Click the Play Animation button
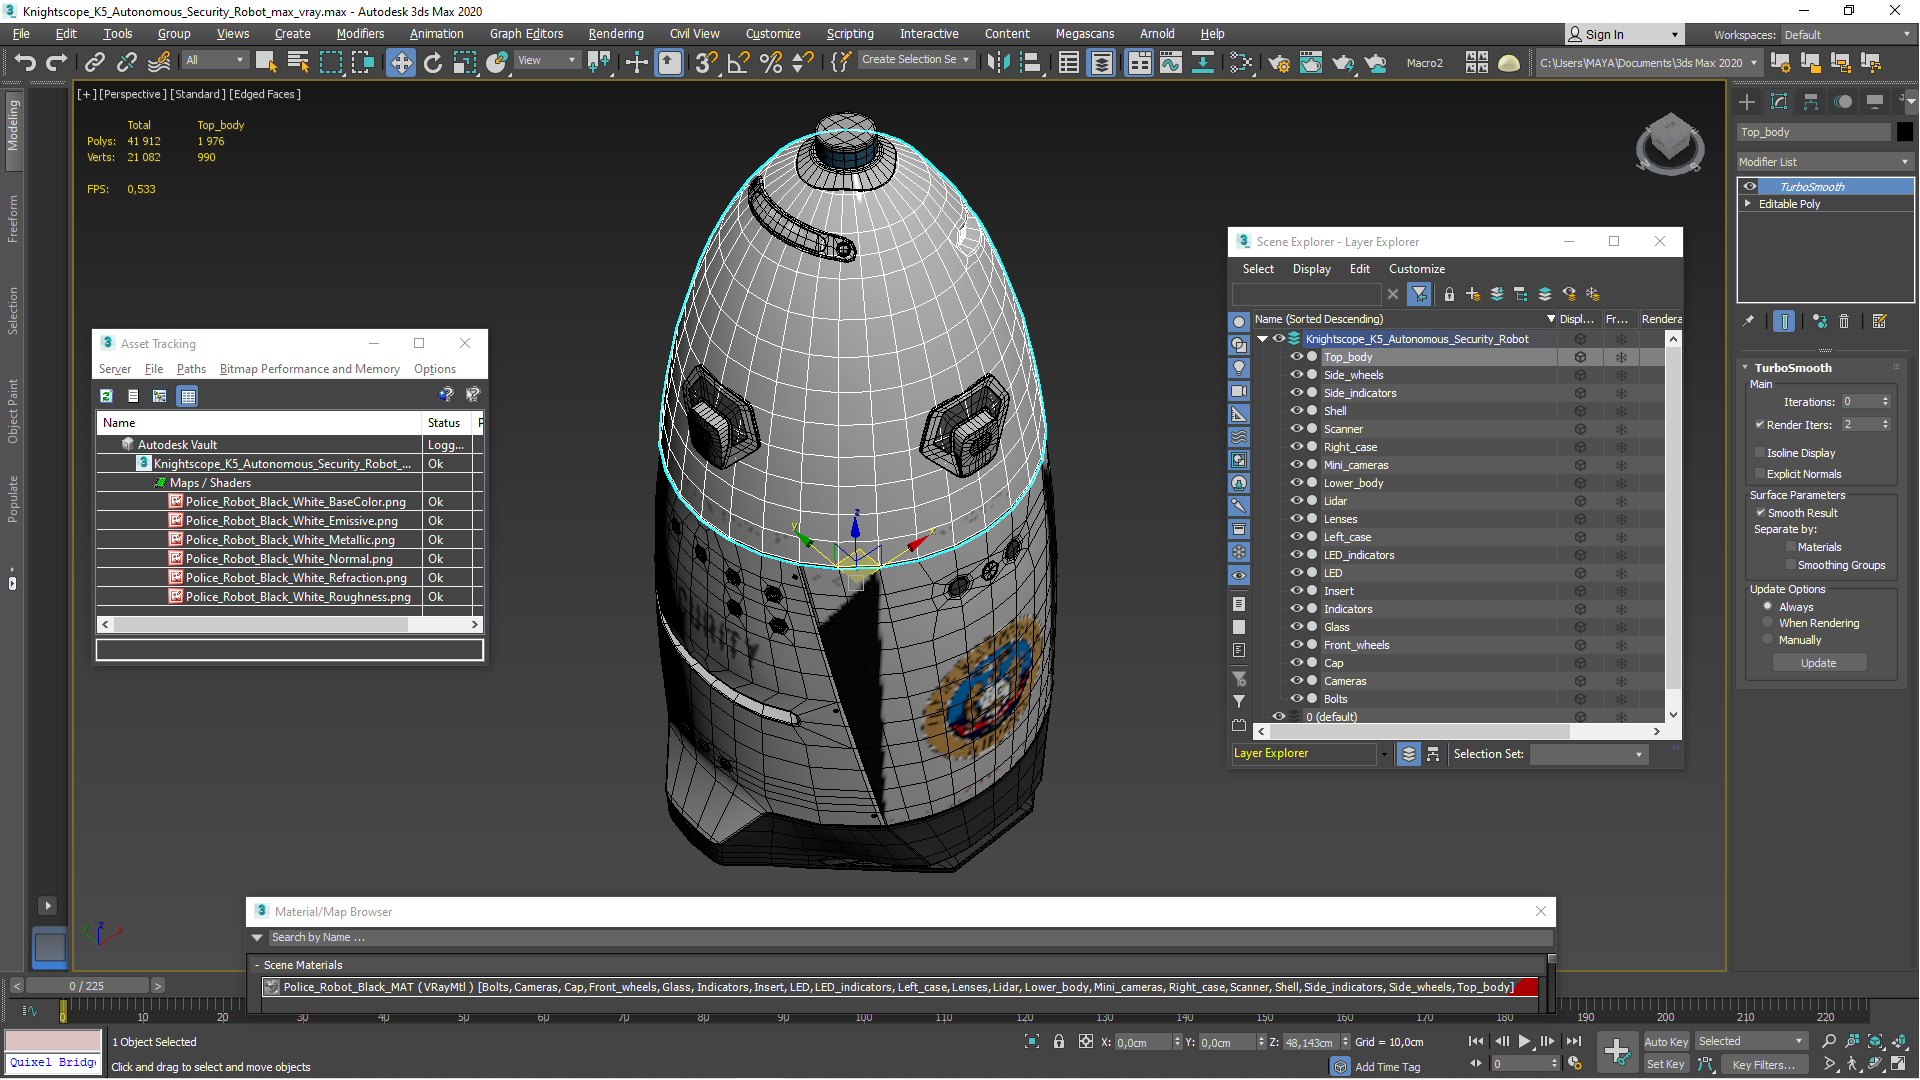The height and width of the screenshot is (1080, 1920). click(1524, 1042)
